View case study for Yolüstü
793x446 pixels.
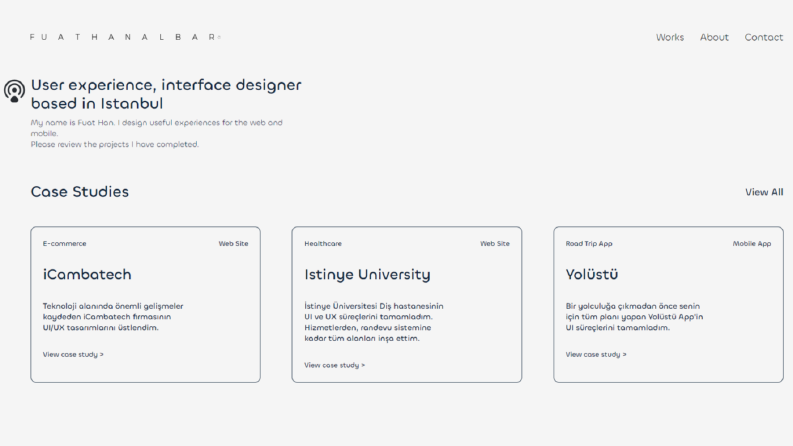596,354
